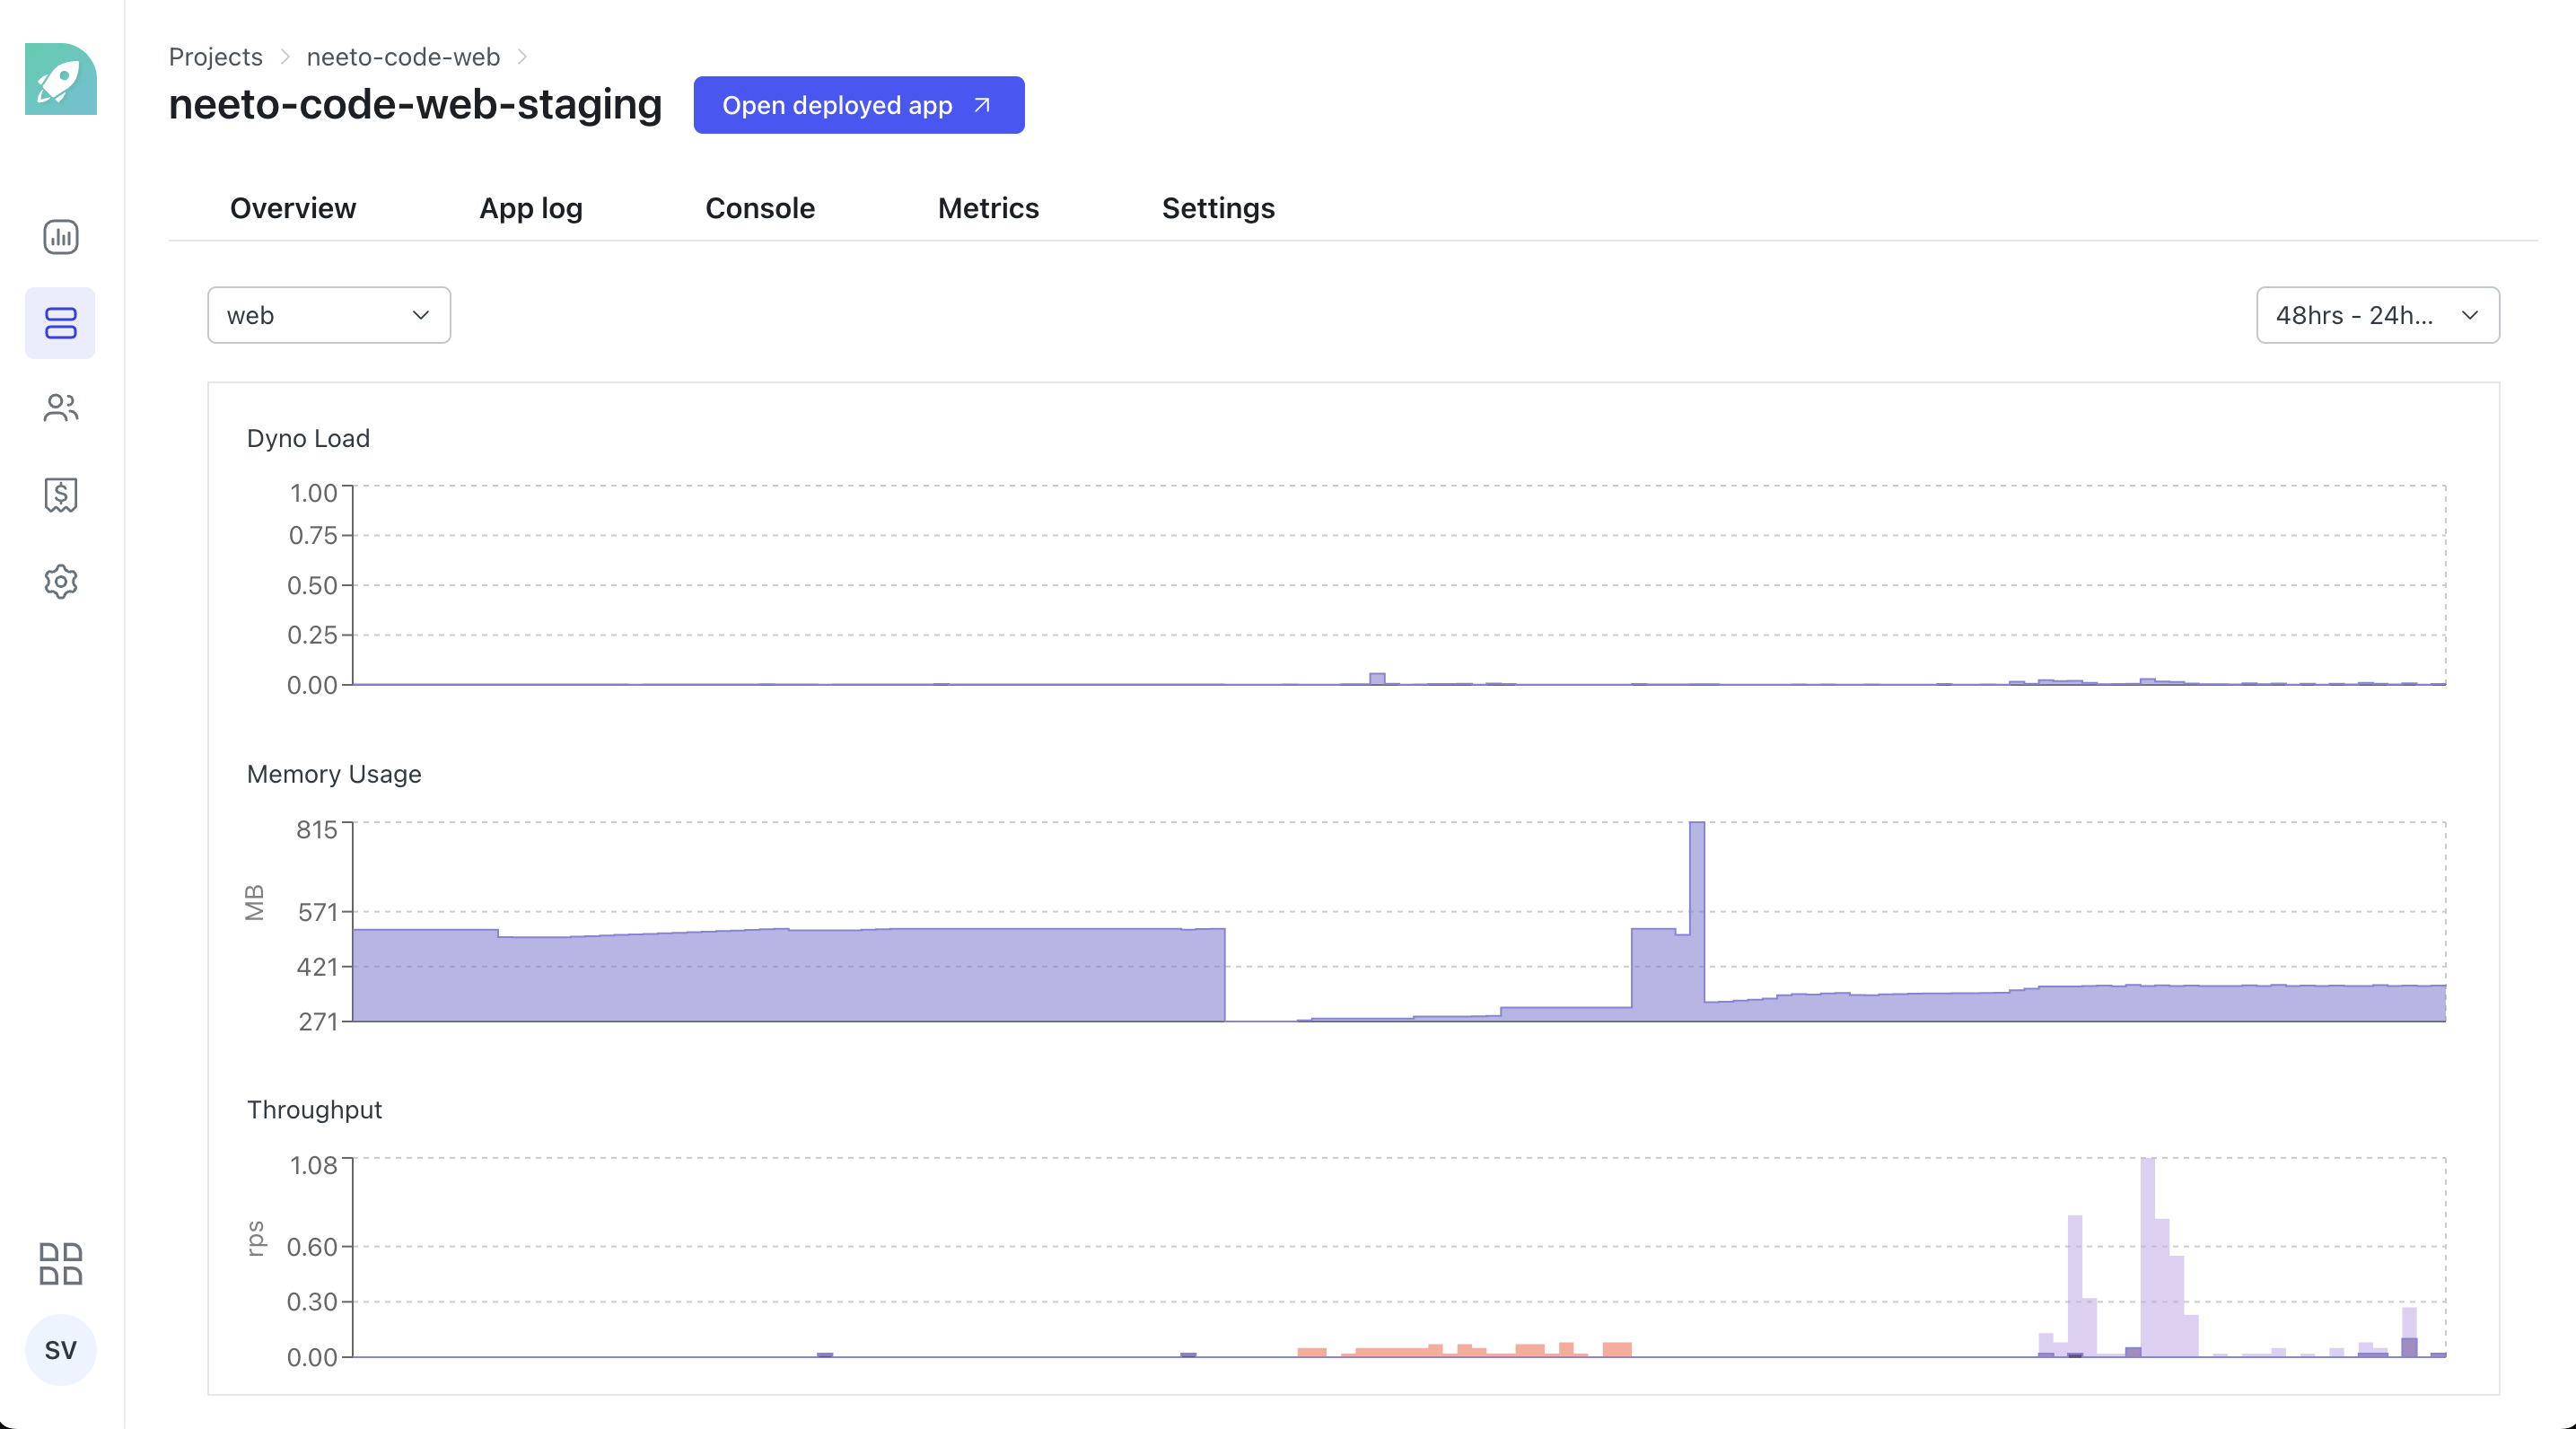
Task: Open the SV user avatar
Action: [60, 1350]
